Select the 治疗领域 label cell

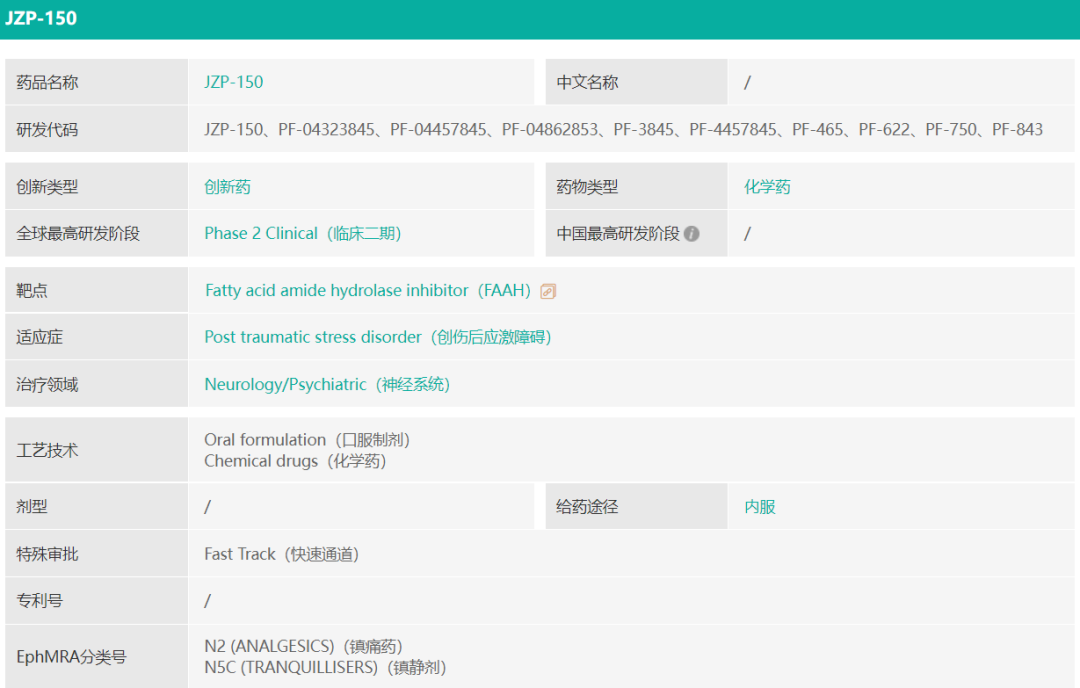(x=96, y=384)
